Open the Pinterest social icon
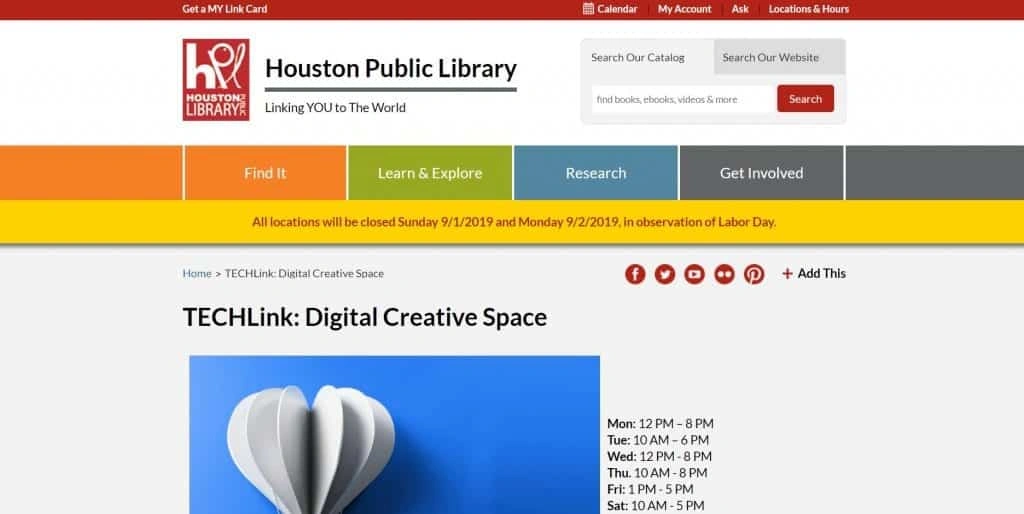The width and height of the screenshot is (1024, 514). point(754,274)
